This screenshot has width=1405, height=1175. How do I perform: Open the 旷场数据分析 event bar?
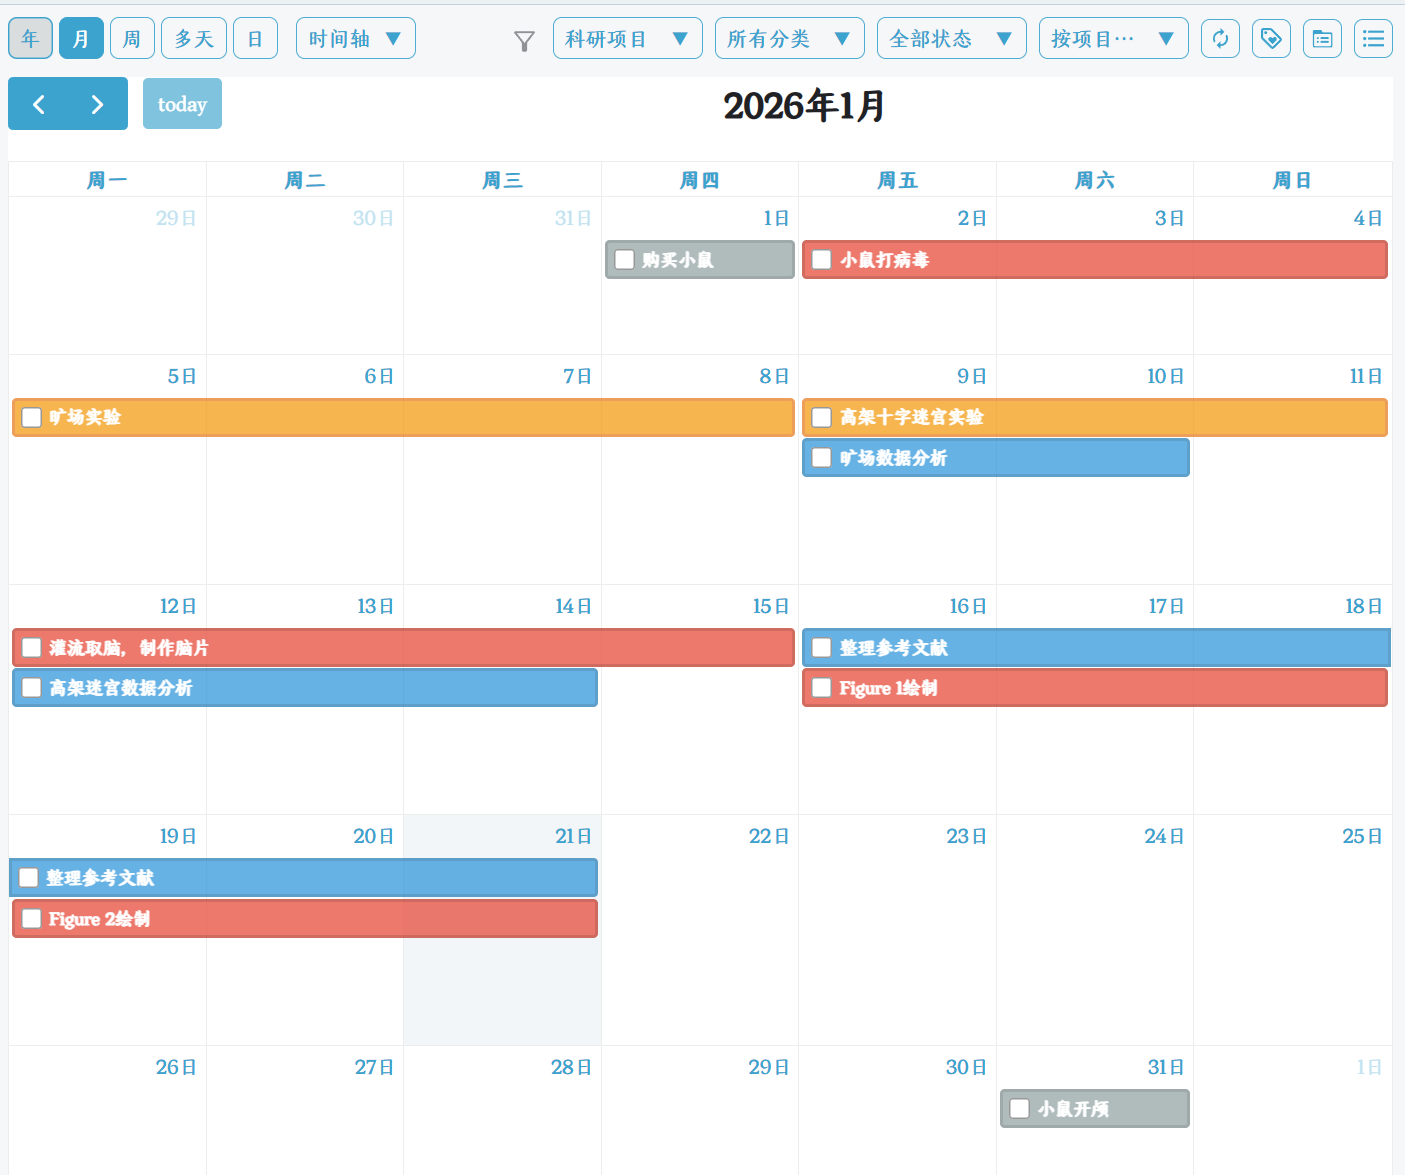click(996, 458)
